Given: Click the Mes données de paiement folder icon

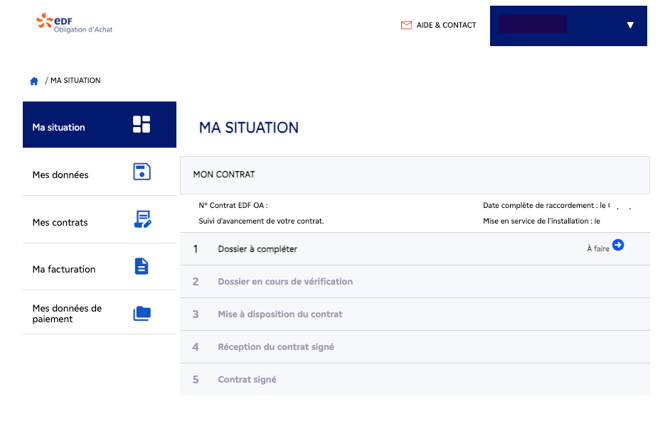Looking at the screenshot, I should pyautogui.click(x=141, y=313).
